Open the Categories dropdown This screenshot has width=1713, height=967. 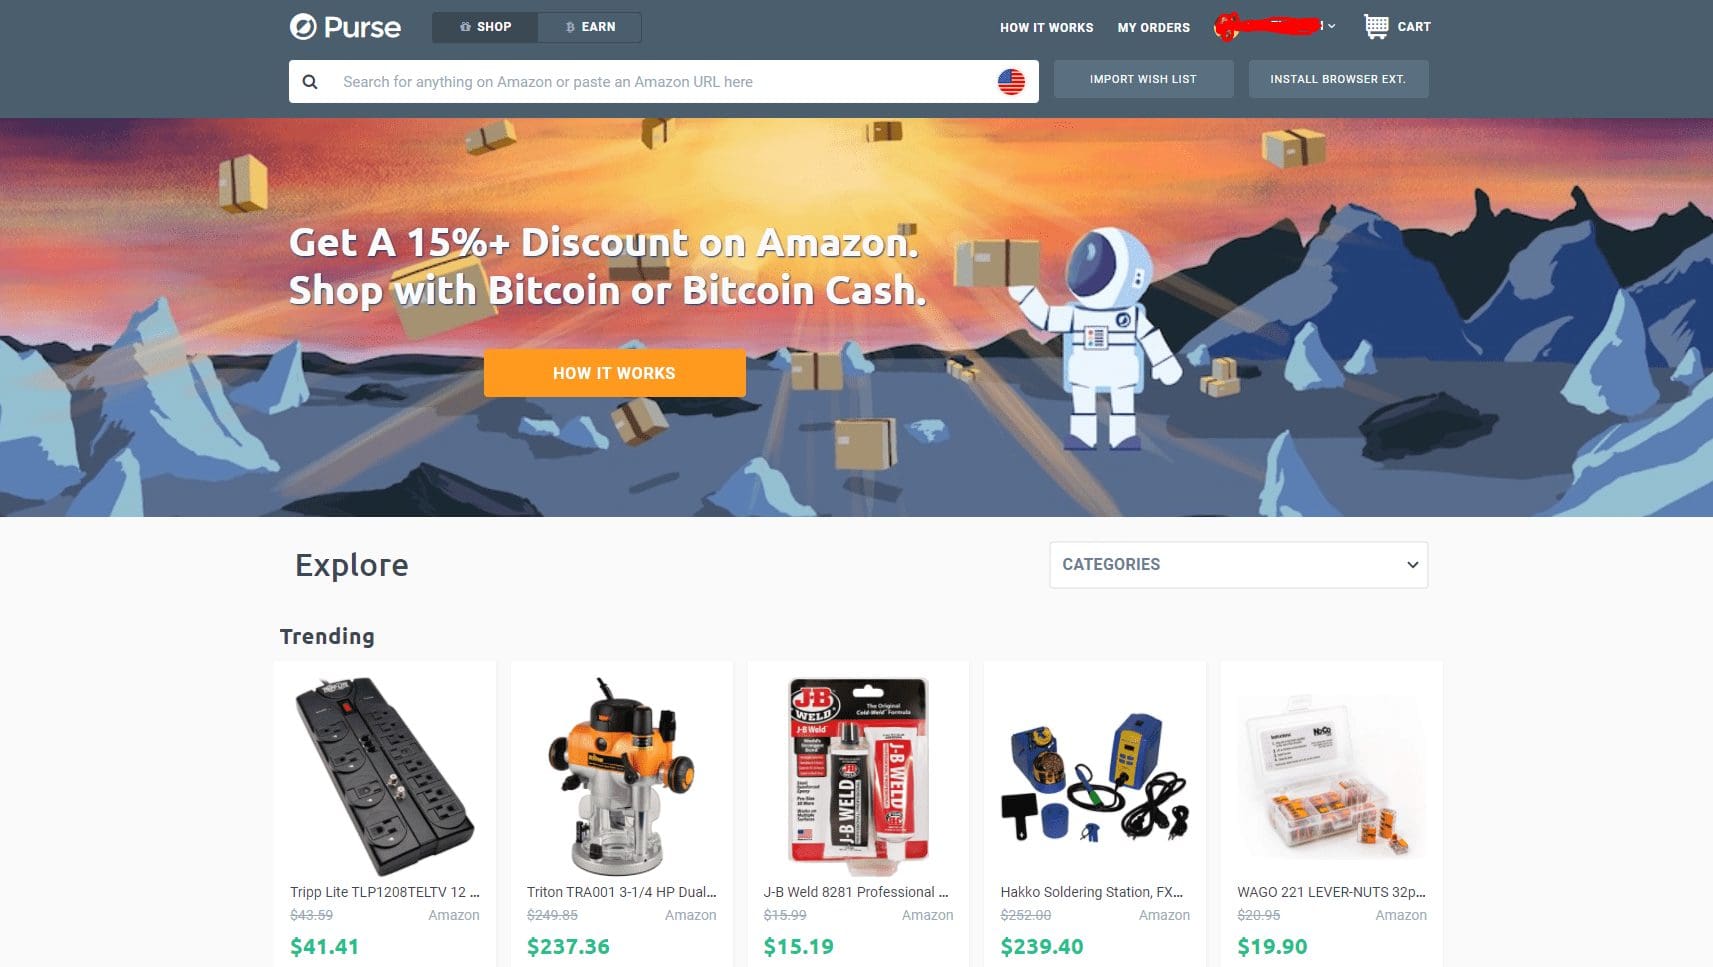[1238, 565]
